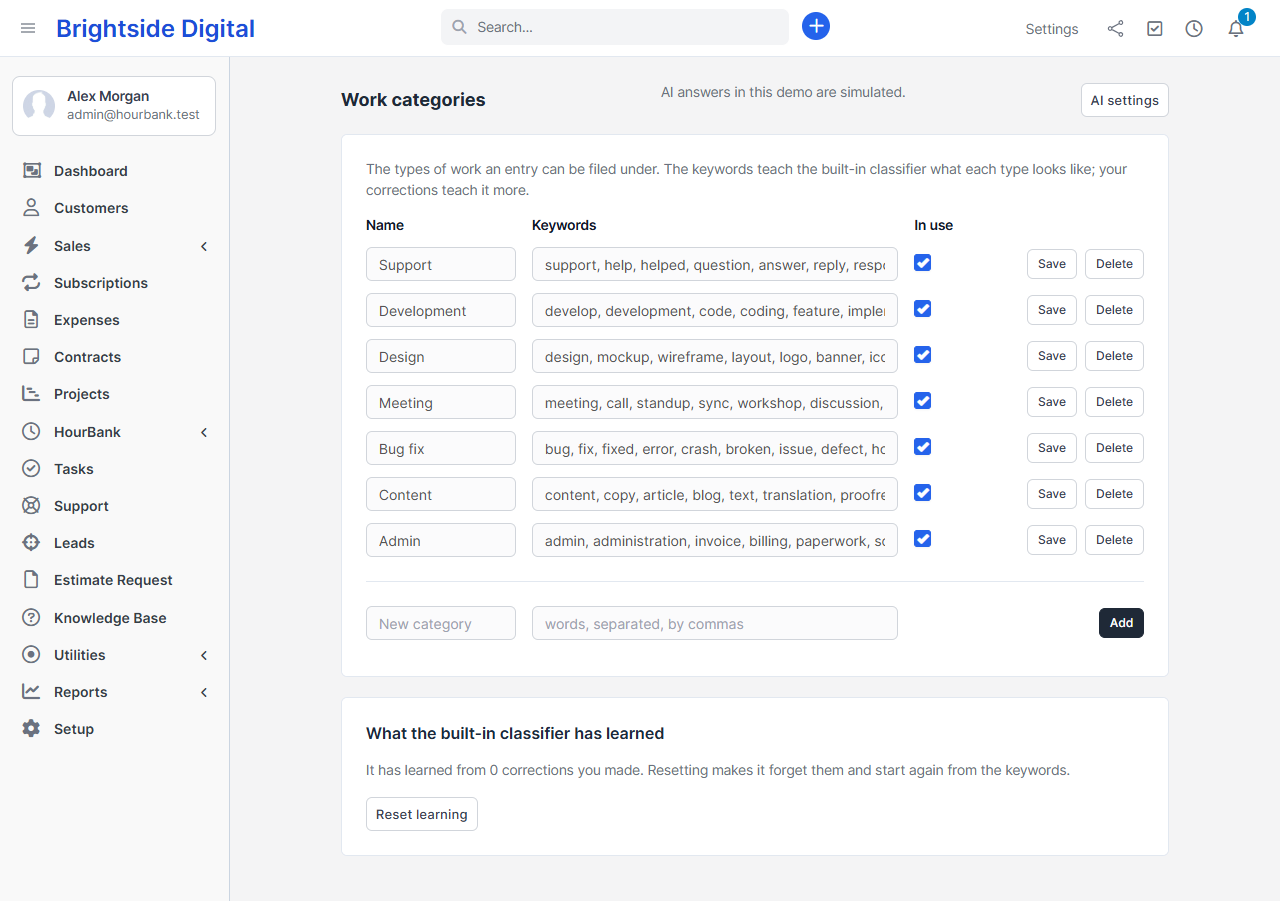Click the Design keywords field
The image size is (1280, 901).
pyautogui.click(x=715, y=356)
